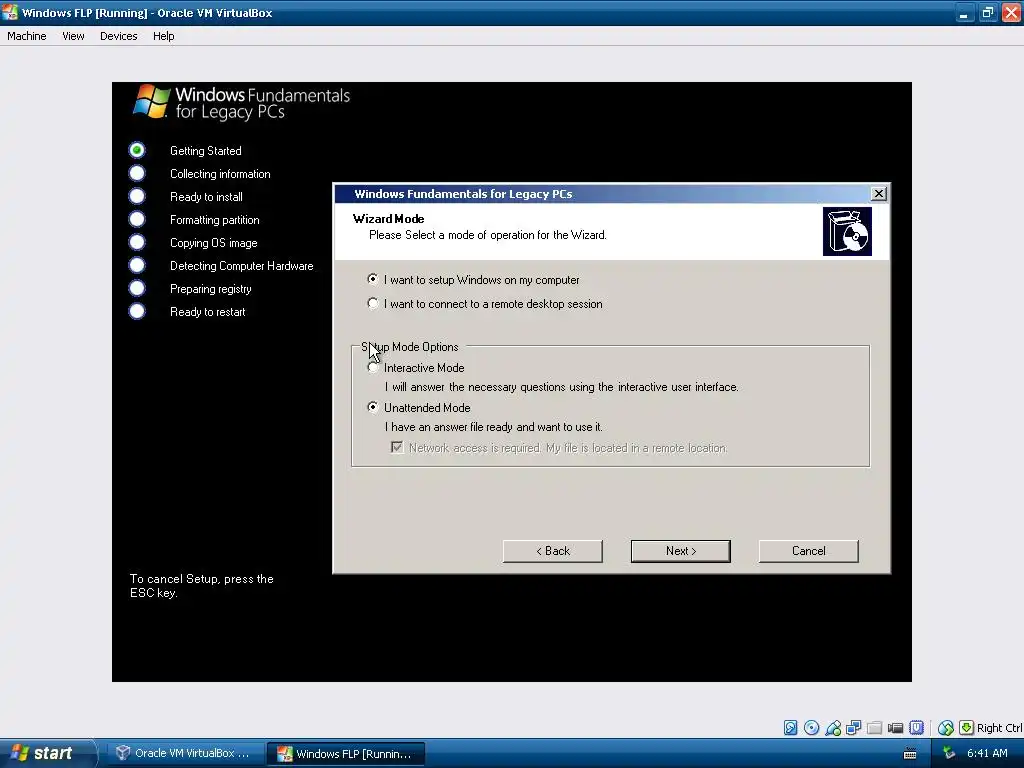Viewport: 1024px width, 768px height.
Task: Click the setup CD box icon in dialog header
Action: (x=847, y=232)
